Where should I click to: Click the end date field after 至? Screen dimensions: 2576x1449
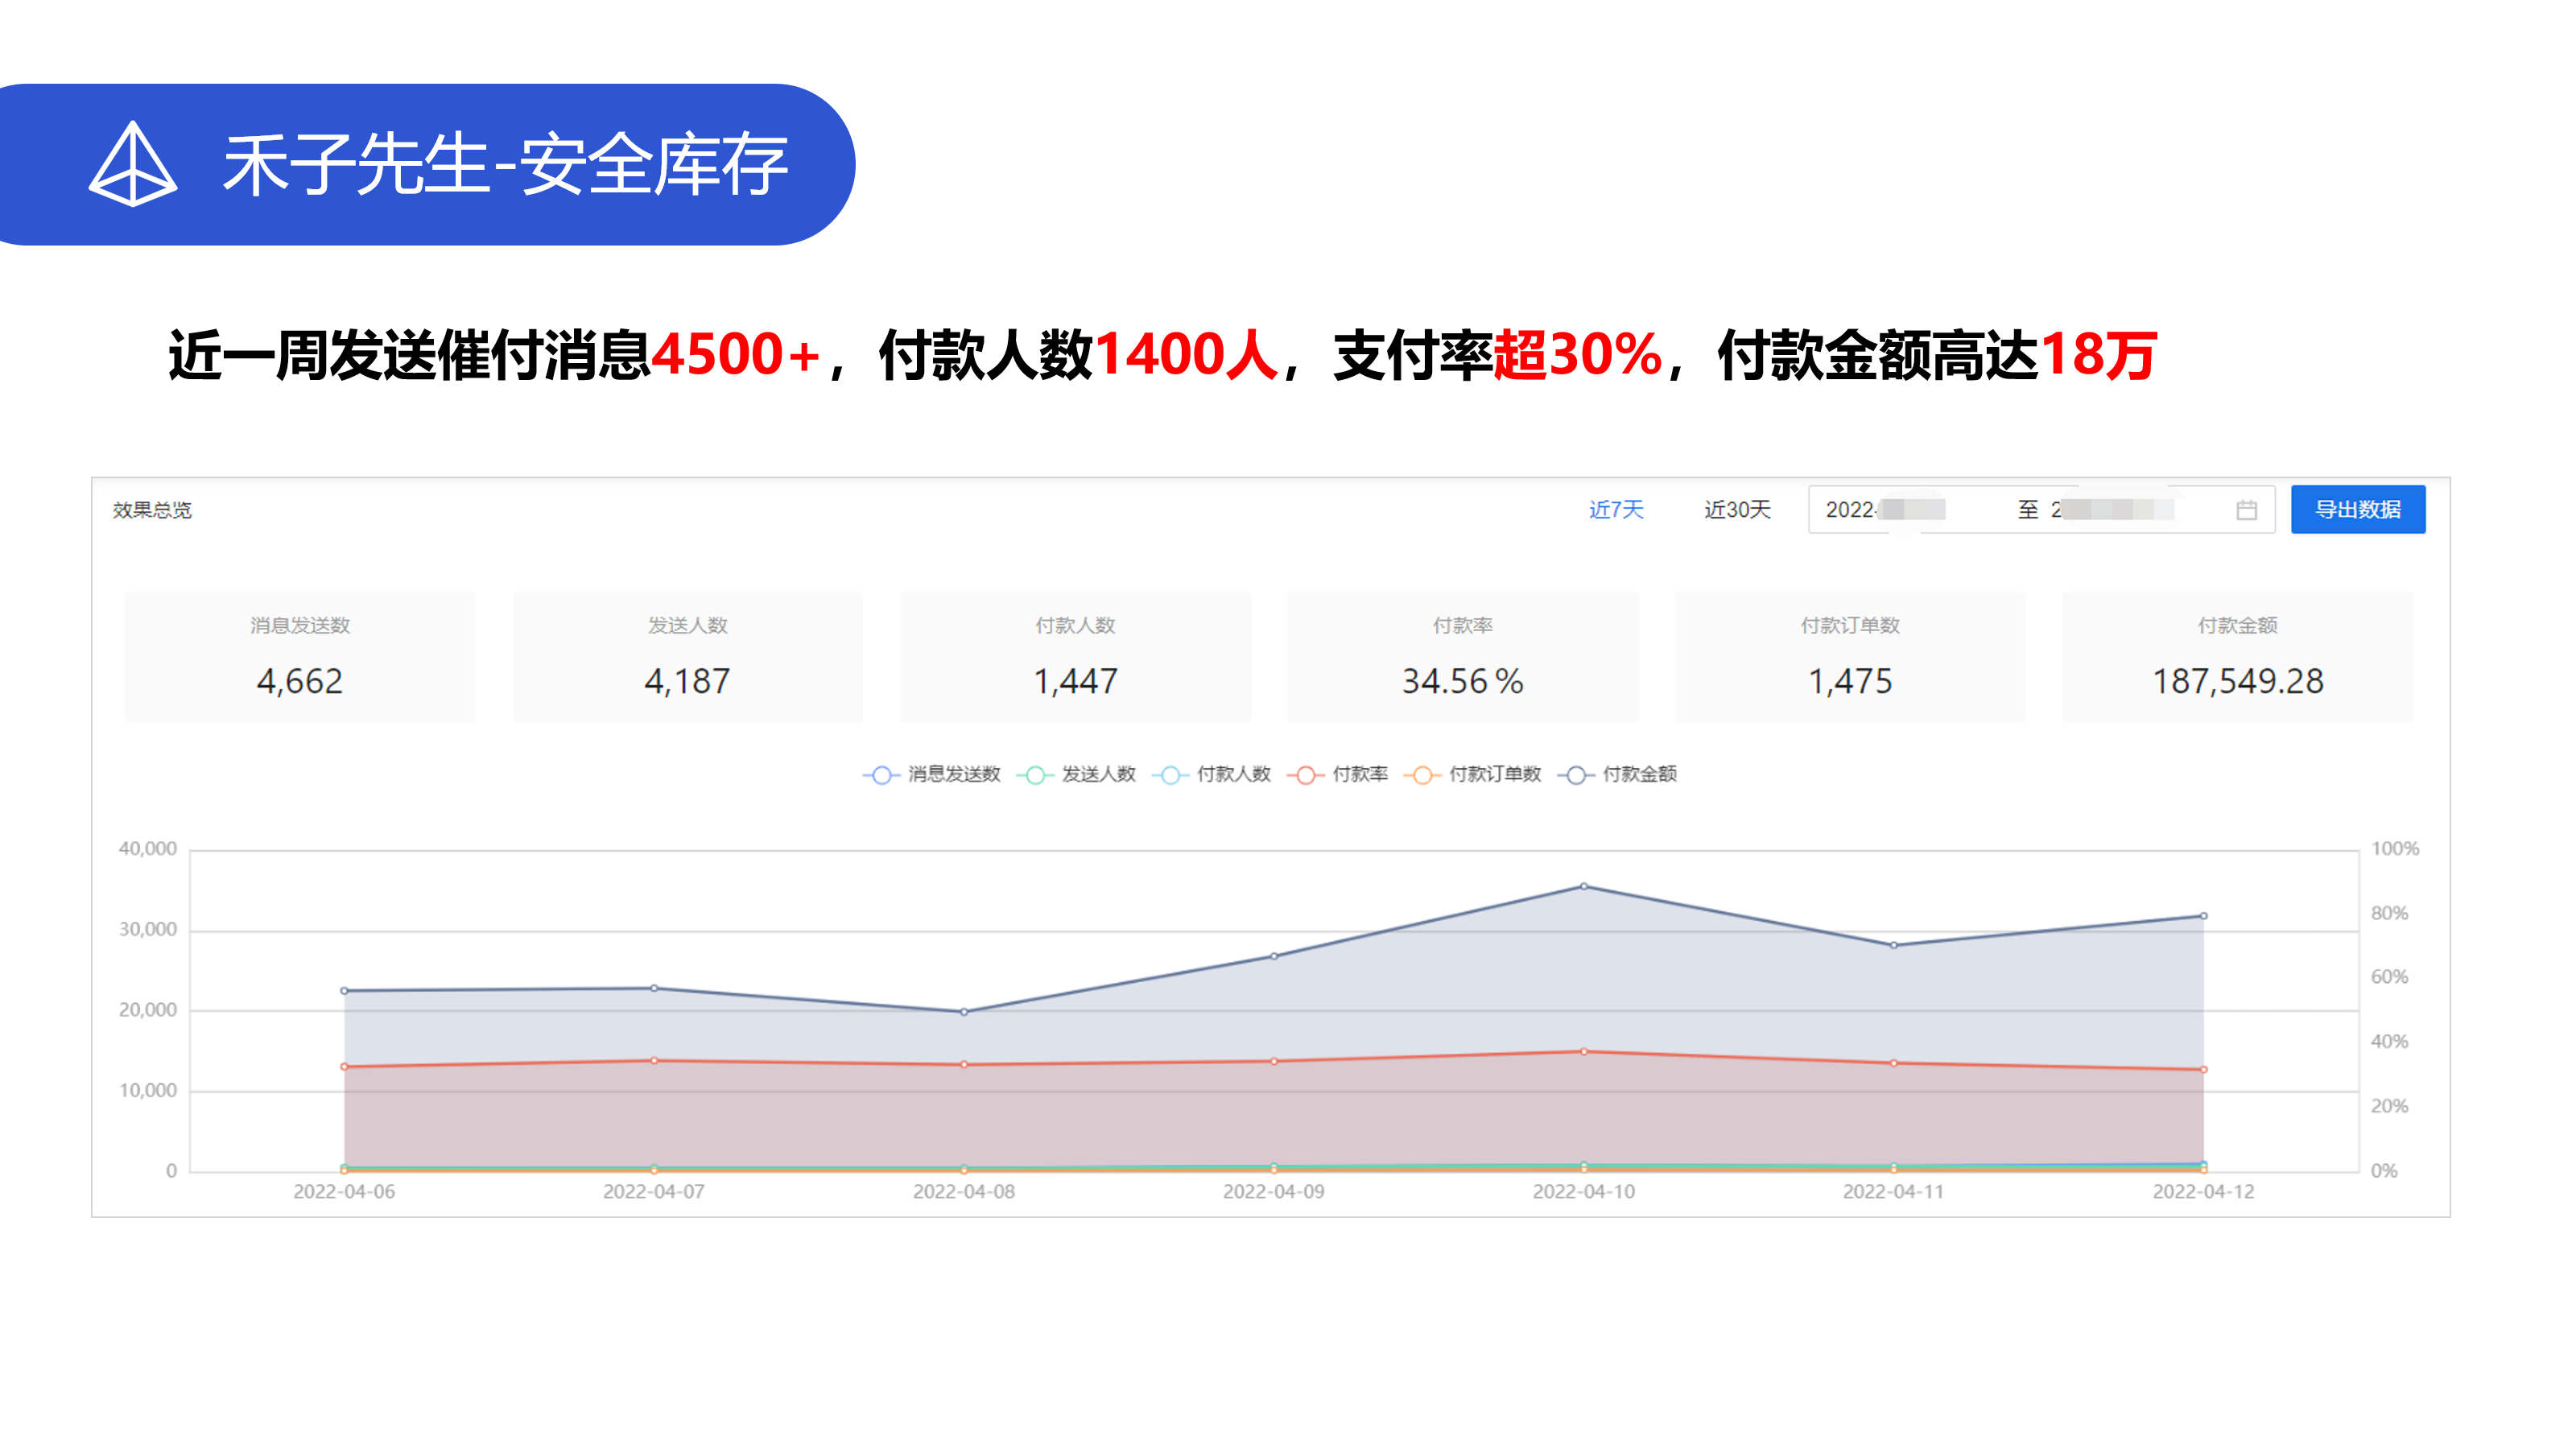[x=2115, y=510]
